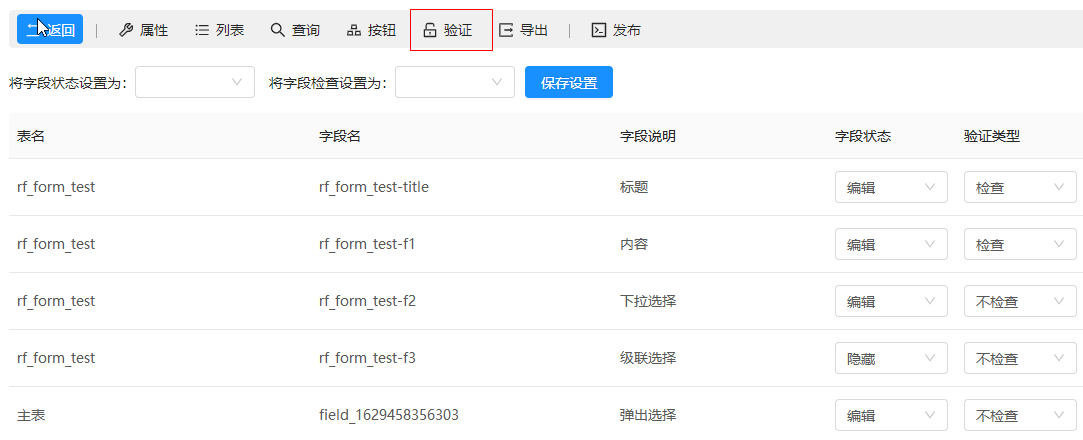Click the list icon for 列表
This screenshot has width=1083, height=440.
pos(202,30)
